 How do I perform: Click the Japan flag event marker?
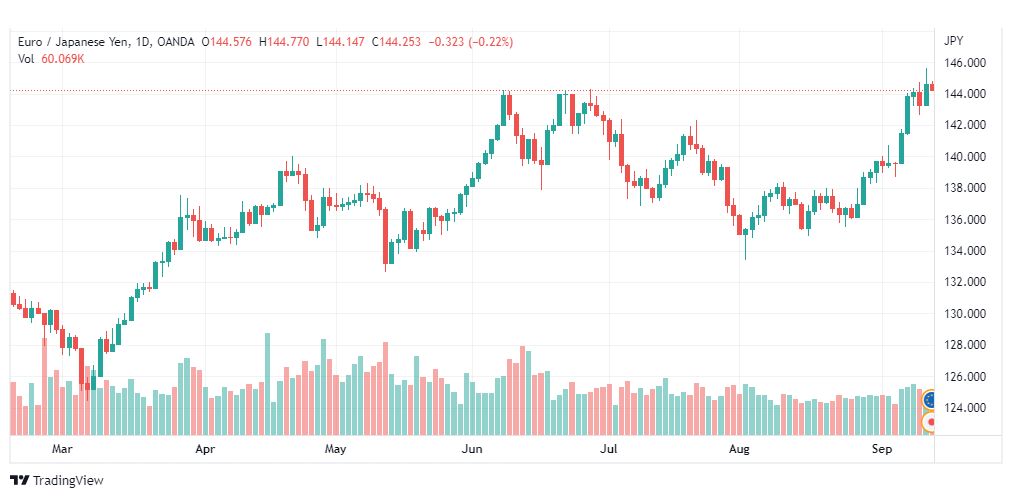[x=929, y=423]
